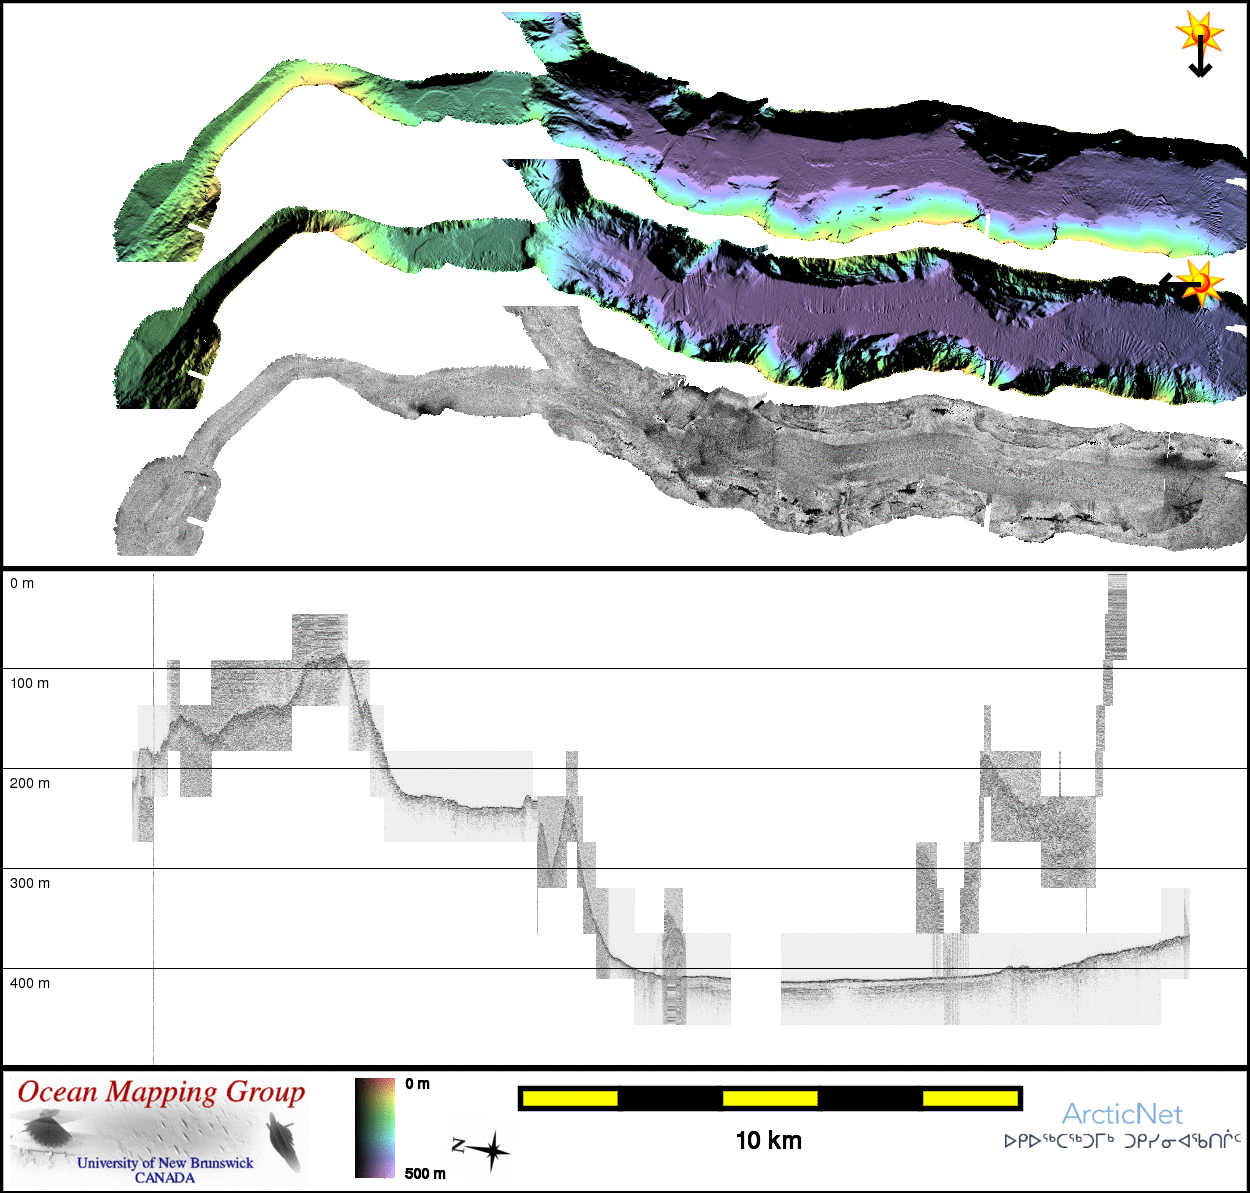The image size is (1250, 1193).
Task: Click the 10 km scale bar label
Action: click(x=768, y=1141)
